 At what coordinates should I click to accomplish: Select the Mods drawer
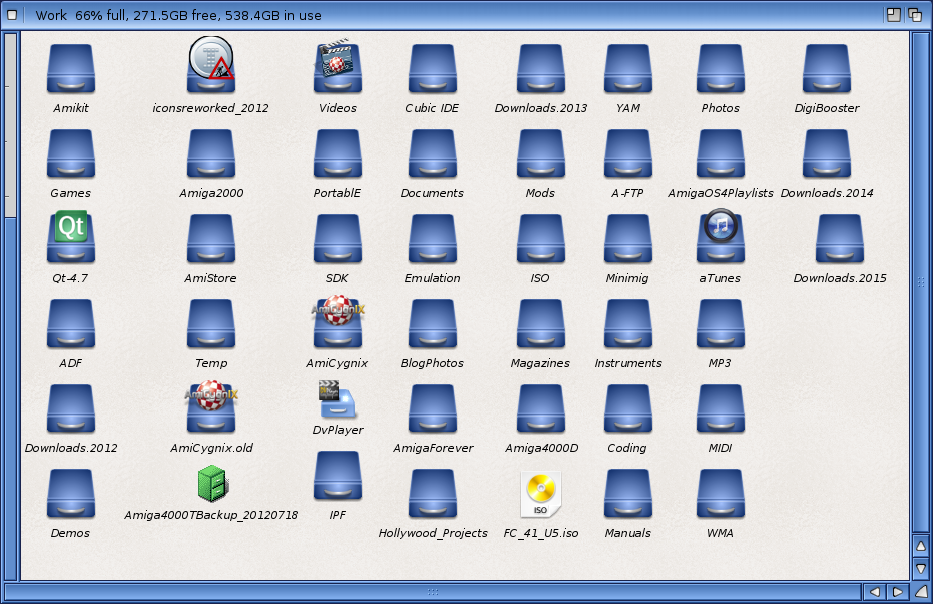click(x=540, y=154)
